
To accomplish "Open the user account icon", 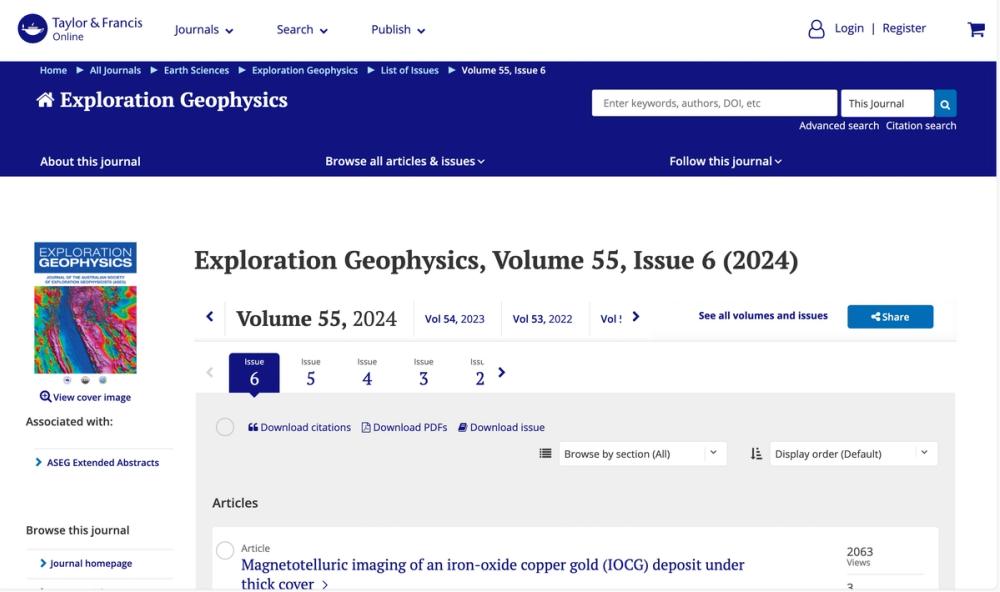I will pyautogui.click(x=816, y=29).
